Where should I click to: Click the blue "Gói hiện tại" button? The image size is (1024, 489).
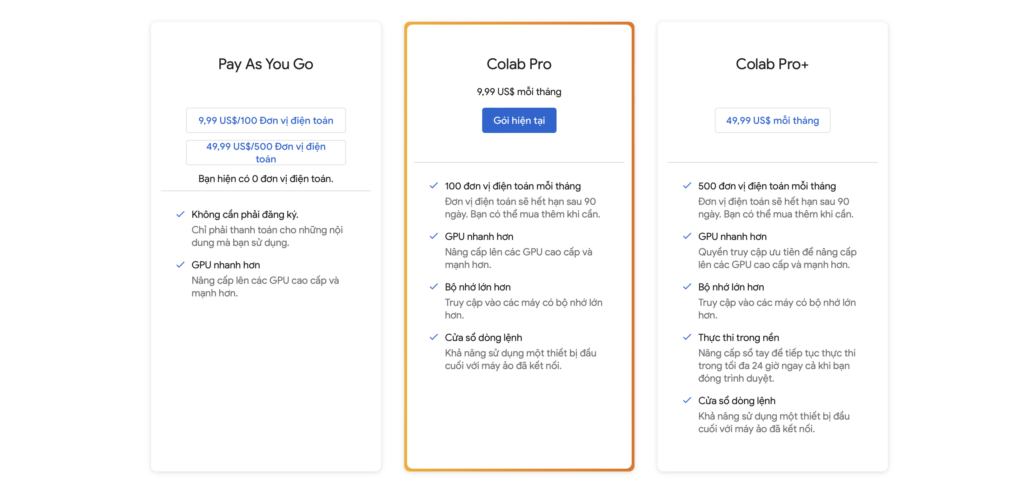(x=519, y=120)
